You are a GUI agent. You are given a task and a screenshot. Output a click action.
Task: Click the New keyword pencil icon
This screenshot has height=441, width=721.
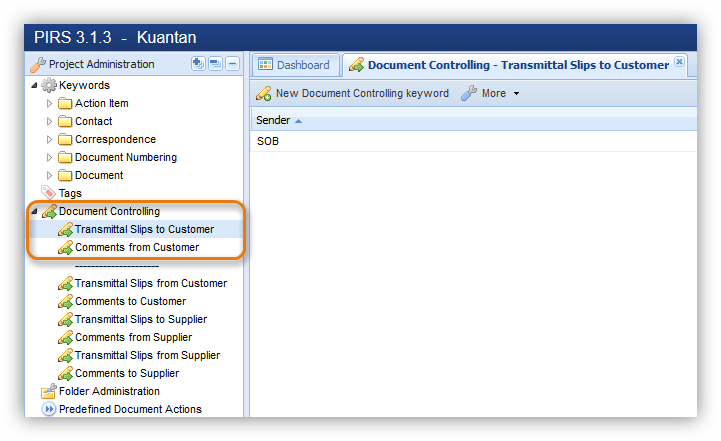[x=263, y=93]
